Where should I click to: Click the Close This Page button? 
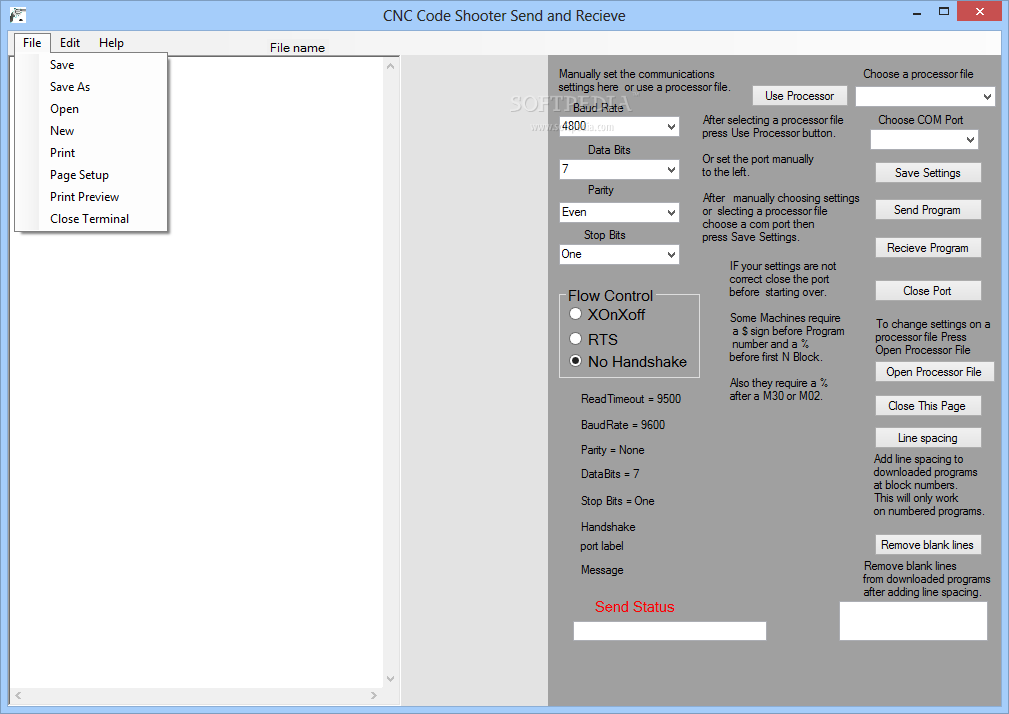coord(927,406)
